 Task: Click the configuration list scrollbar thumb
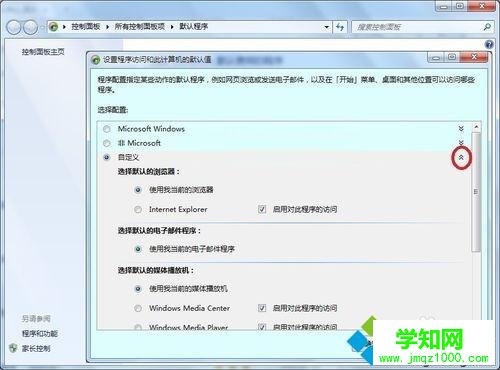(x=476, y=192)
